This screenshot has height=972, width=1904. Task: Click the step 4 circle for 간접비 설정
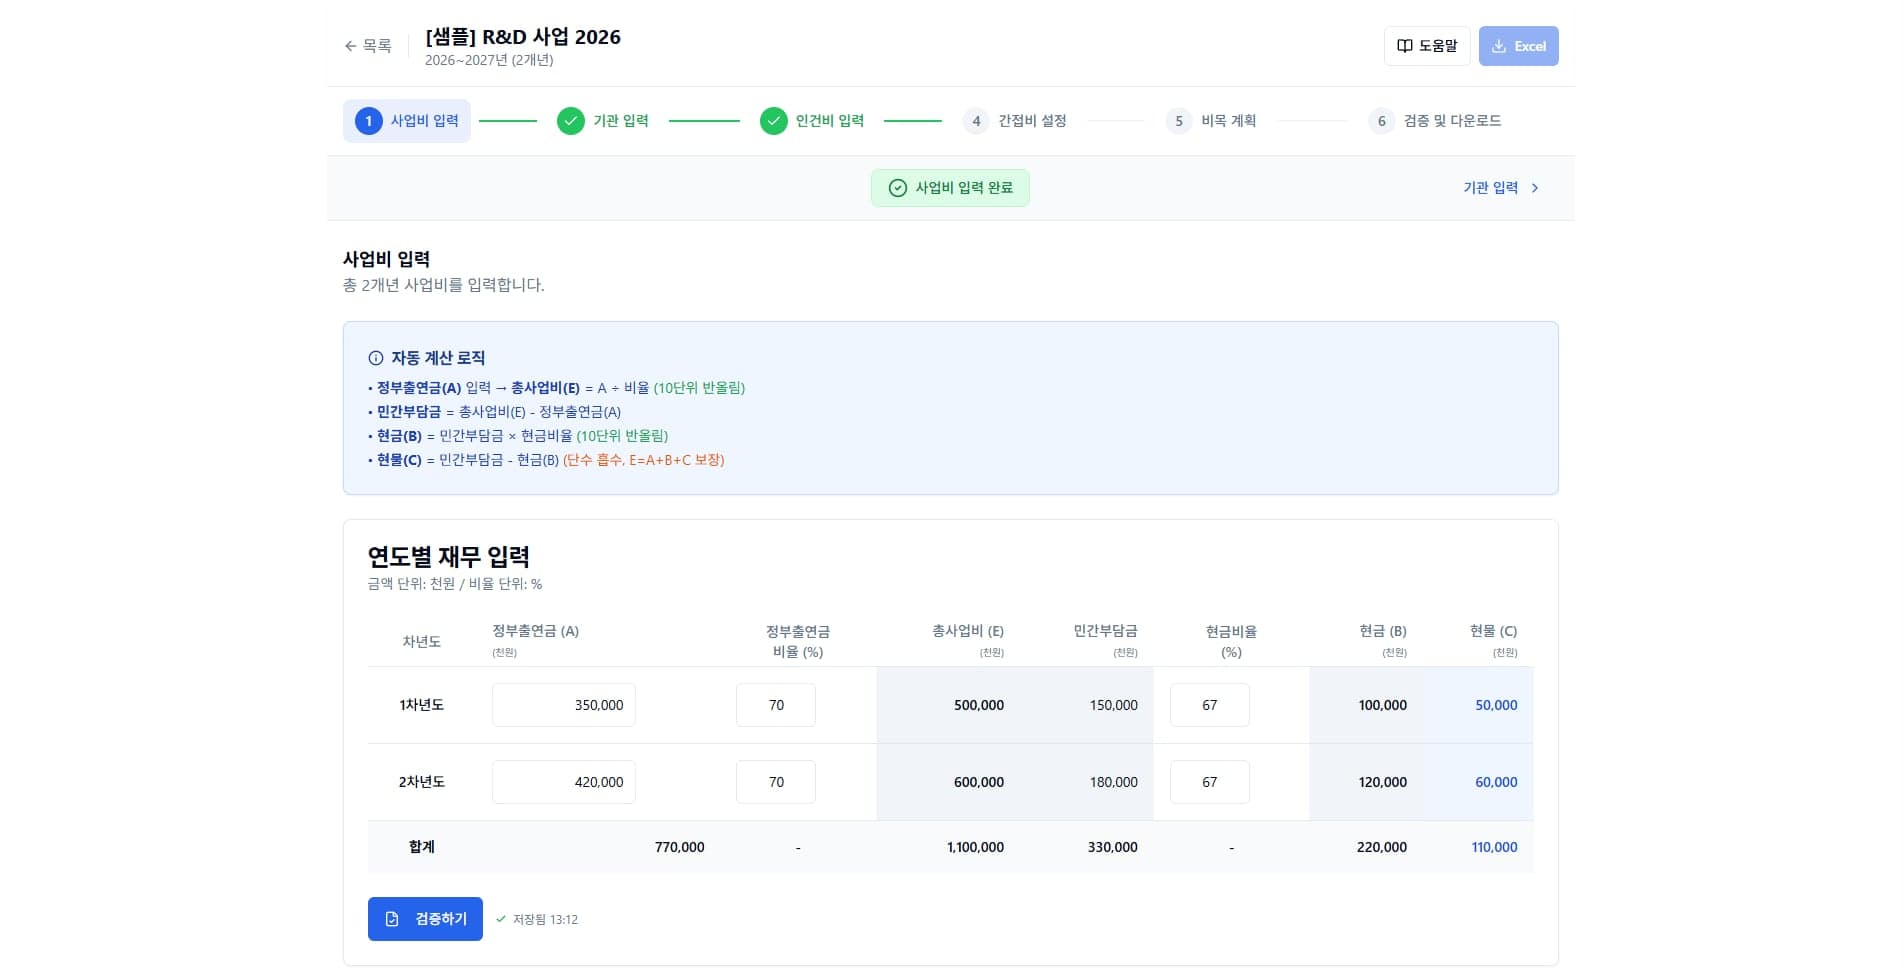976,121
